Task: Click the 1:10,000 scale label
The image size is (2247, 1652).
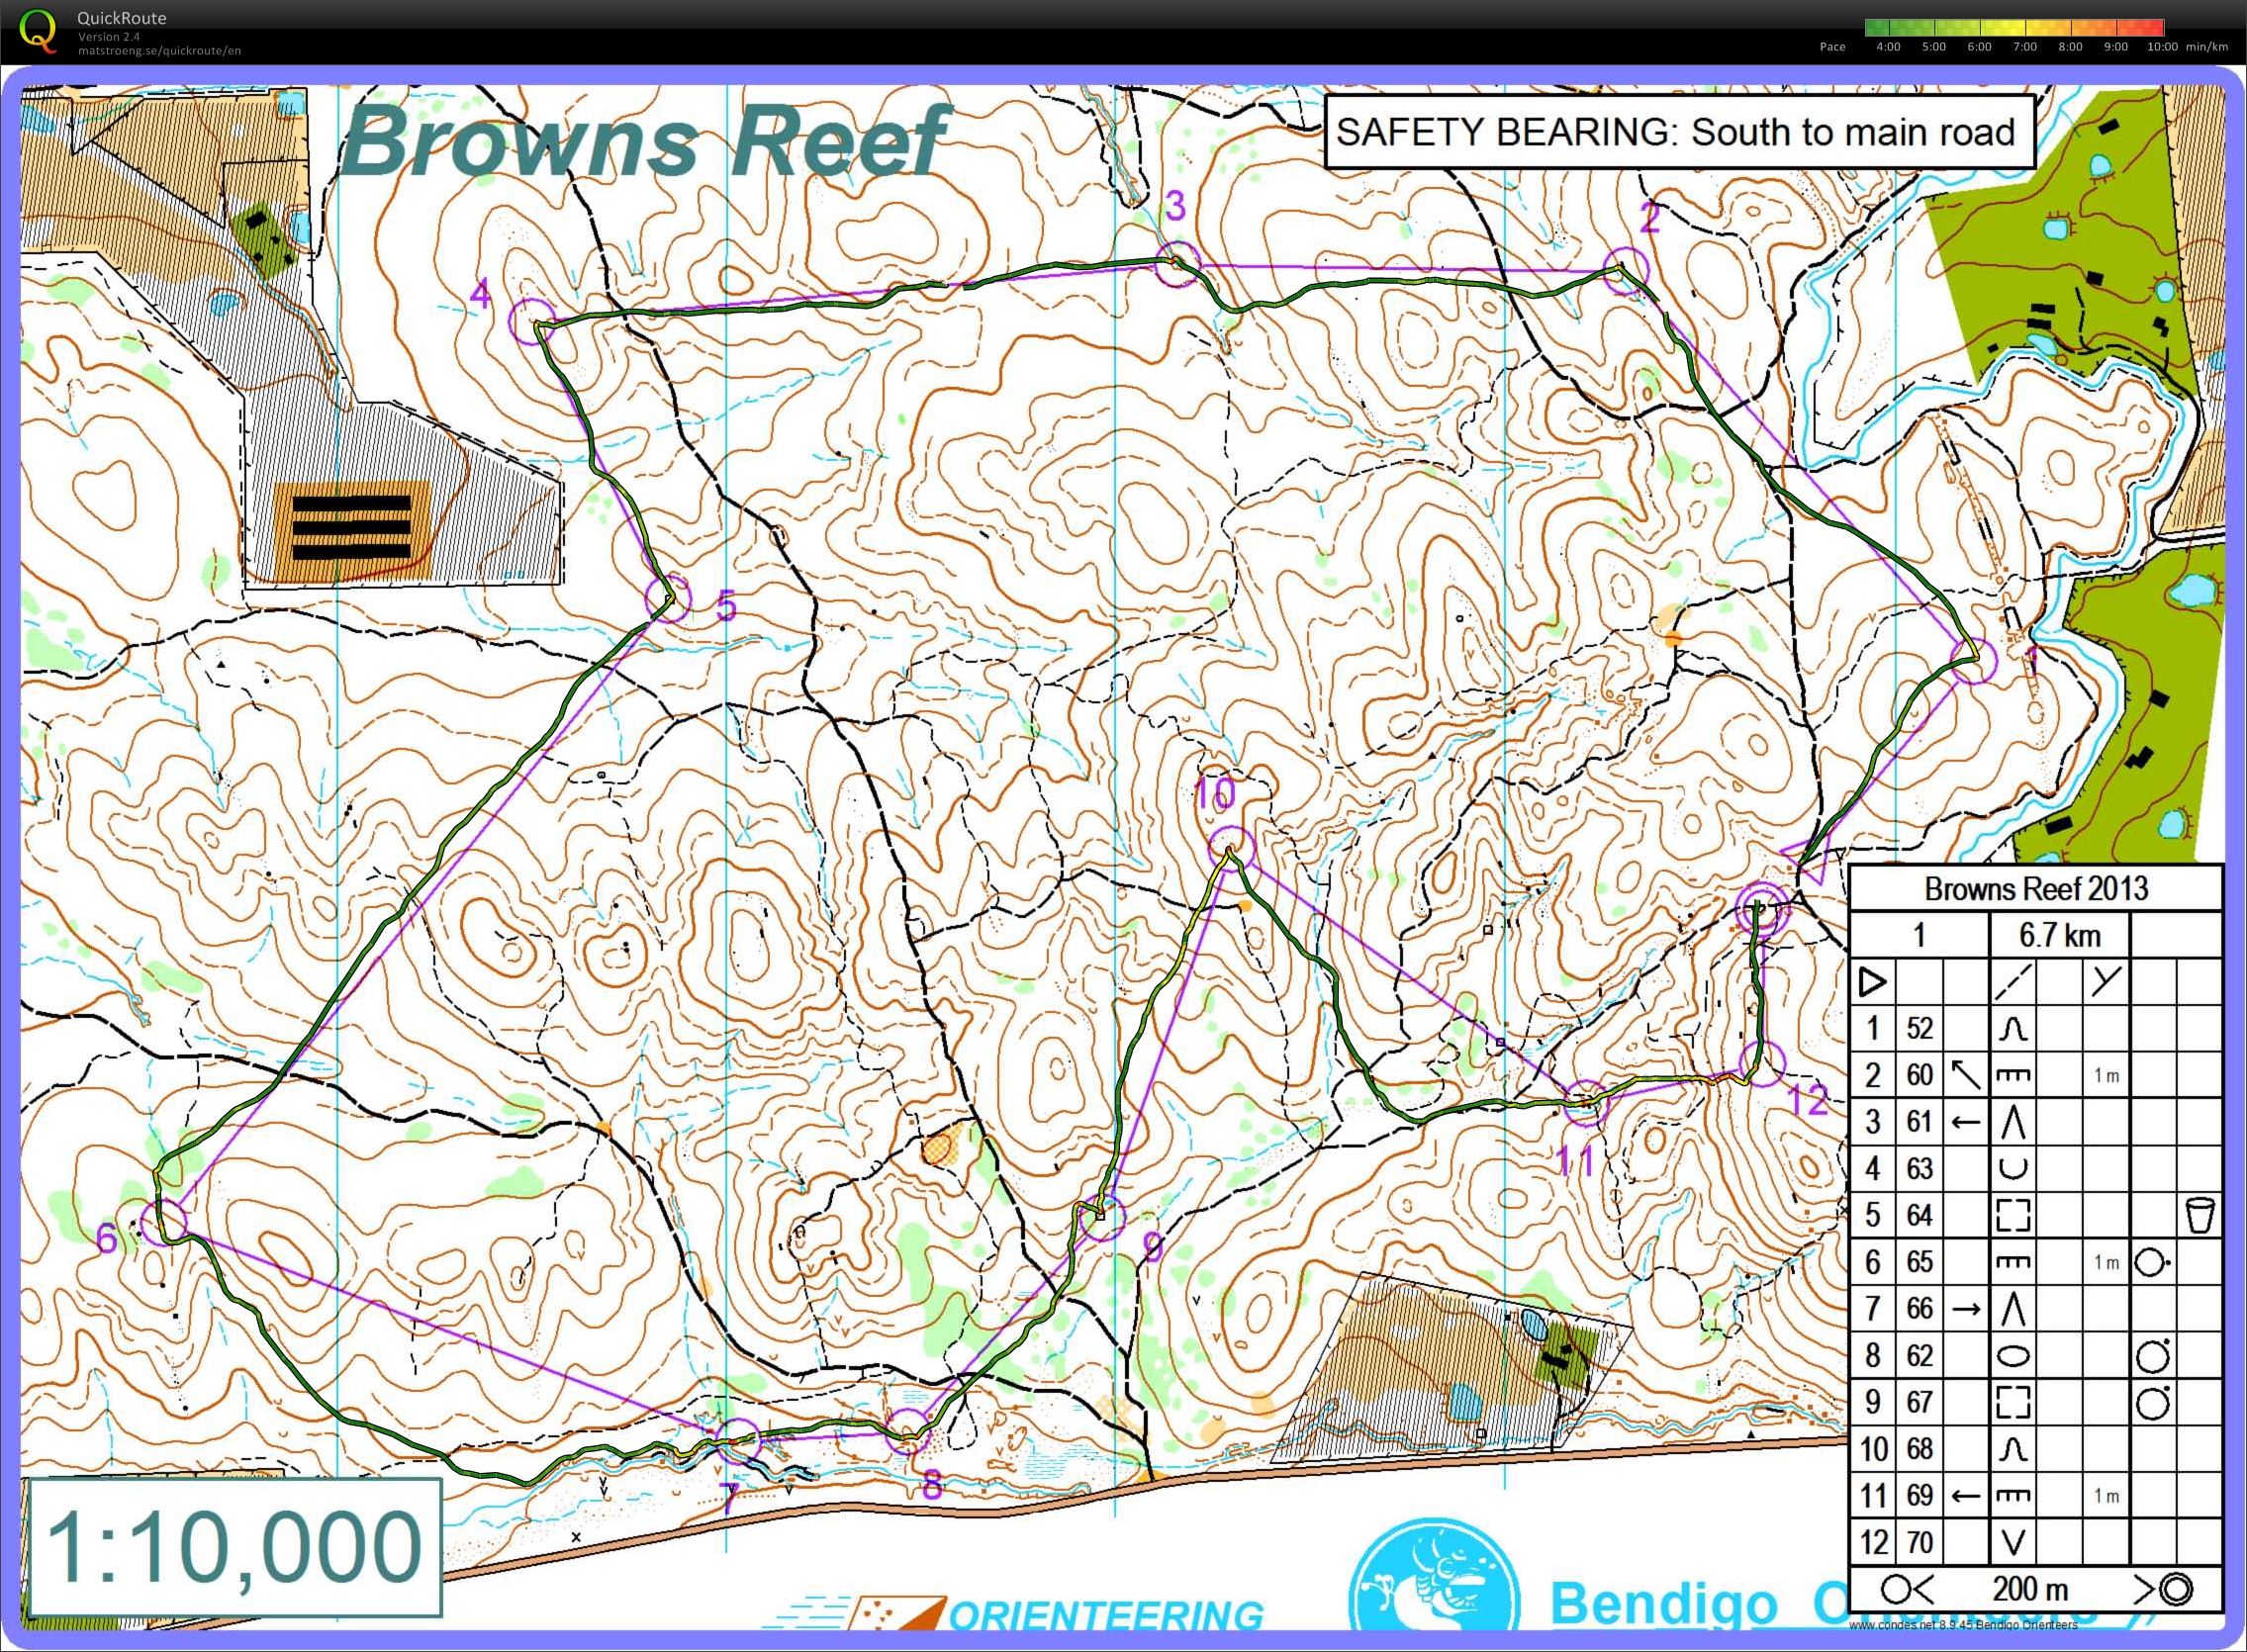Action: click(x=235, y=1546)
